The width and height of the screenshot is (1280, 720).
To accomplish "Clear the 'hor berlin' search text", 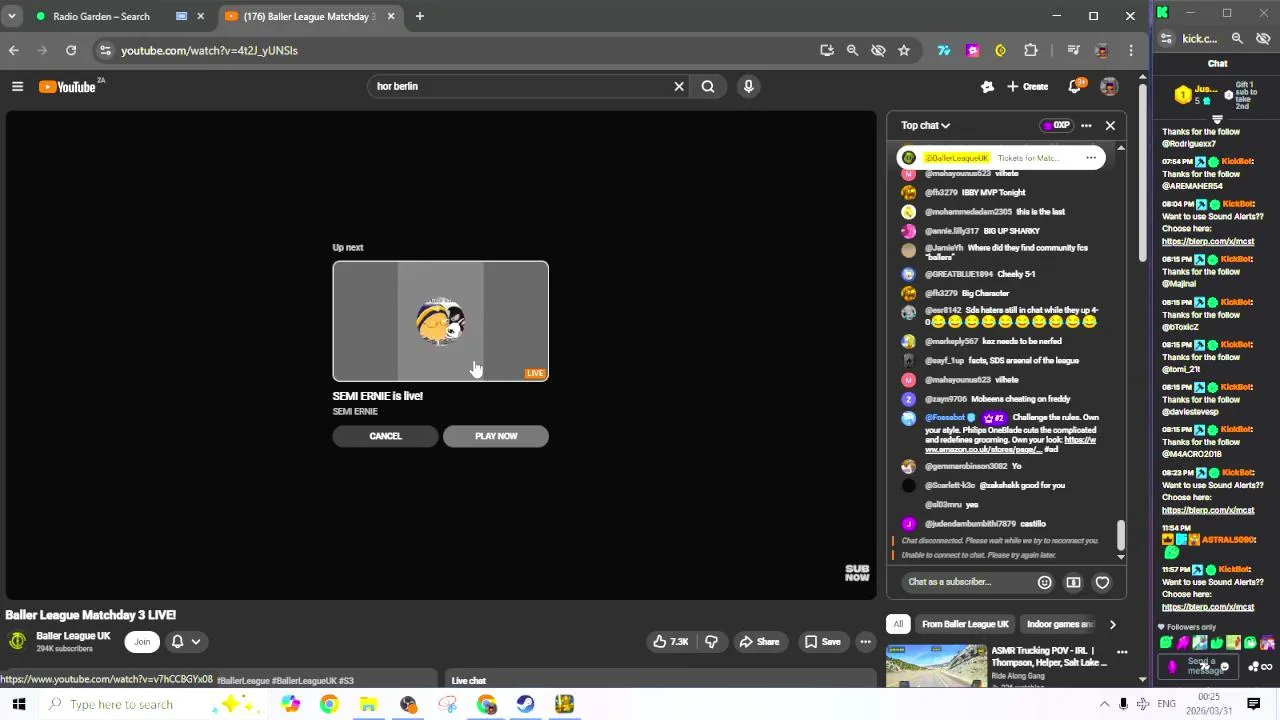I will click(x=679, y=86).
